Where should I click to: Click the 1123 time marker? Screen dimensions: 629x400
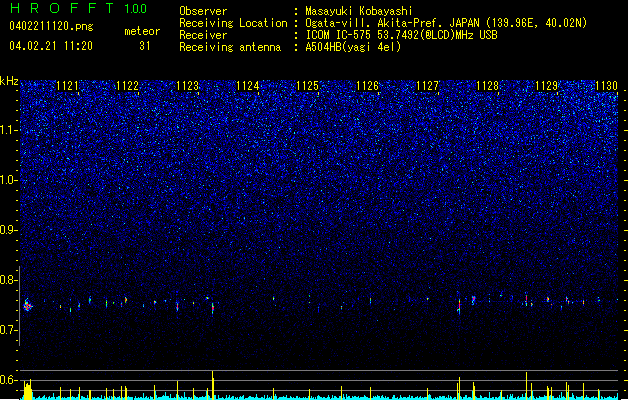187,86
